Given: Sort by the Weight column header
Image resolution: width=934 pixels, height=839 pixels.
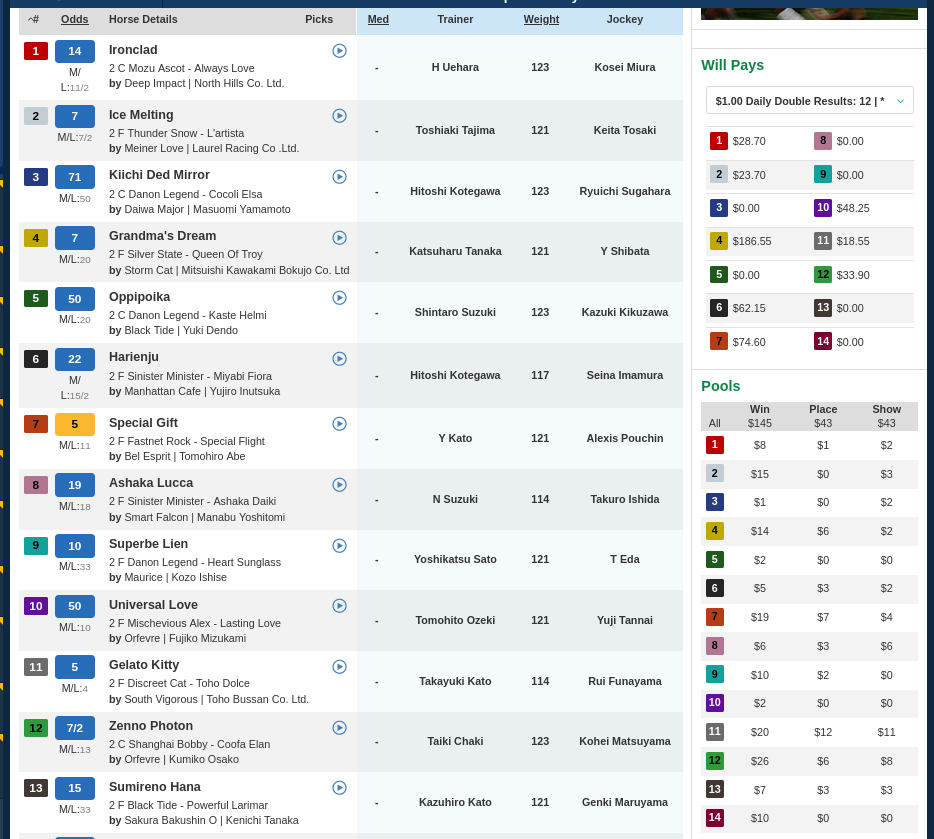Looking at the screenshot, I should (541, 19).
